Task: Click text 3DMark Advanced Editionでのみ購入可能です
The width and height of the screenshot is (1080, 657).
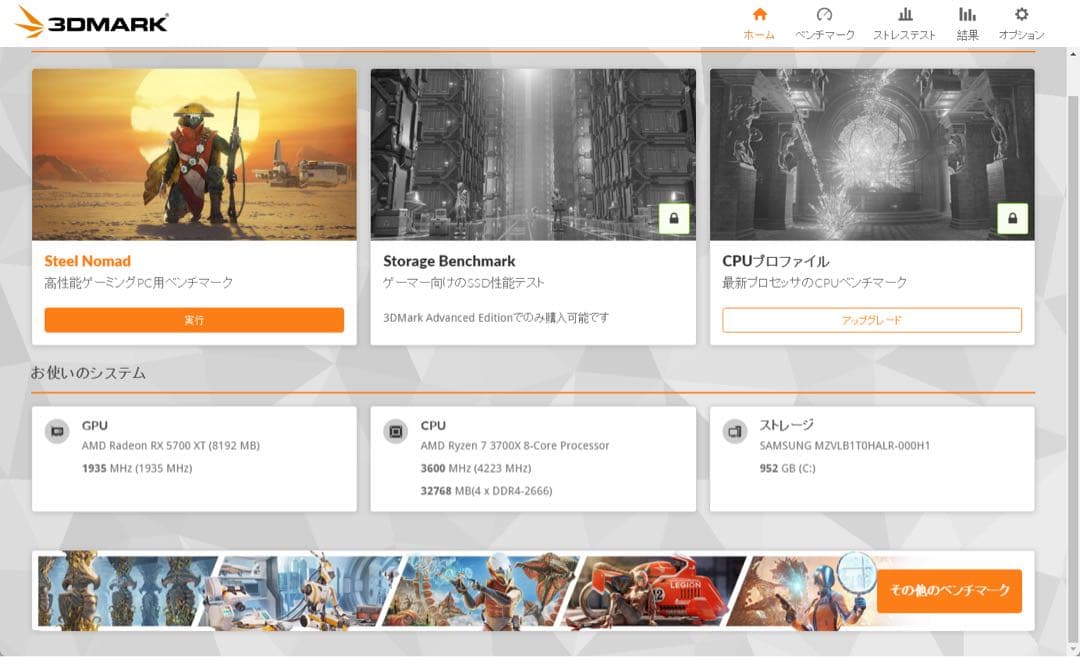Action: coord(496,317)
